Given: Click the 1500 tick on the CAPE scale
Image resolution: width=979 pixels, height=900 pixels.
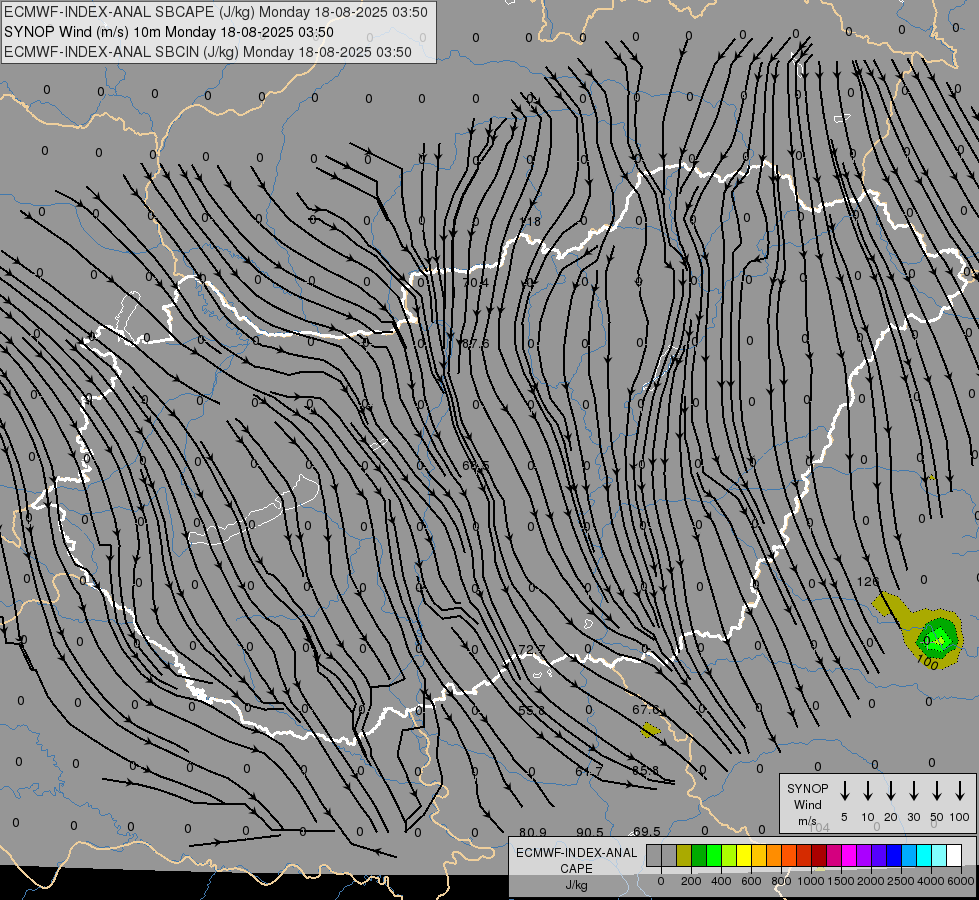Looking at the screenshot, I should pyautogui.click(x=840, y=881).
